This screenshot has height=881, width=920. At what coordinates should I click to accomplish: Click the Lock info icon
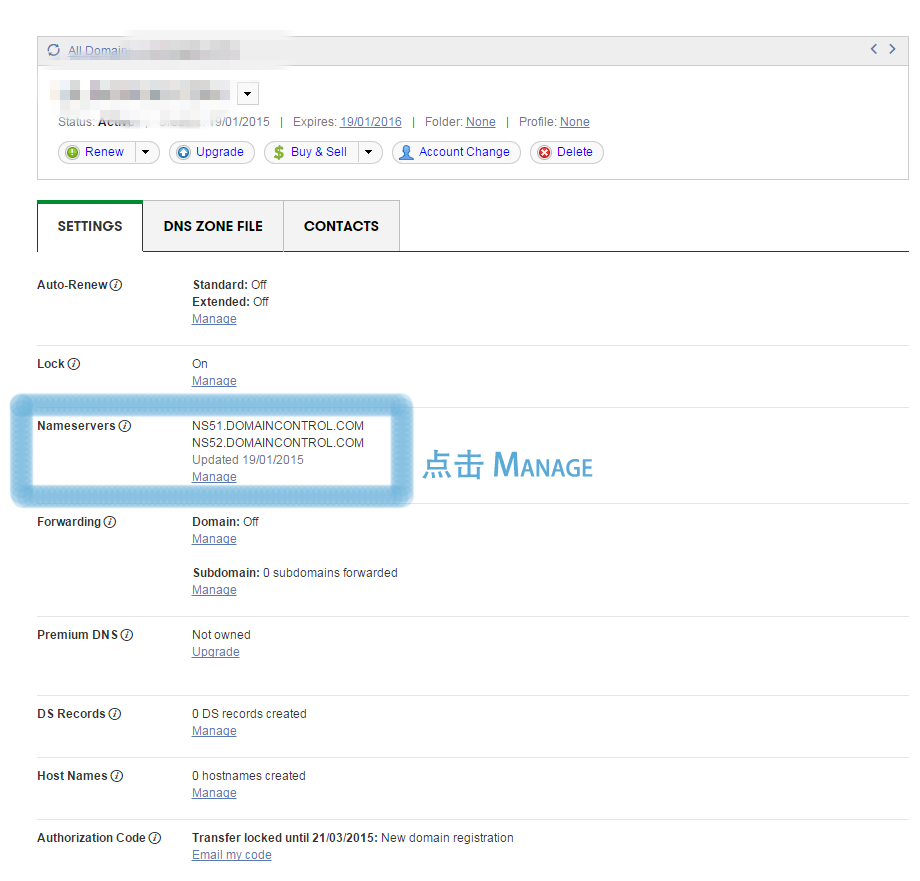(x=74, y=364)
